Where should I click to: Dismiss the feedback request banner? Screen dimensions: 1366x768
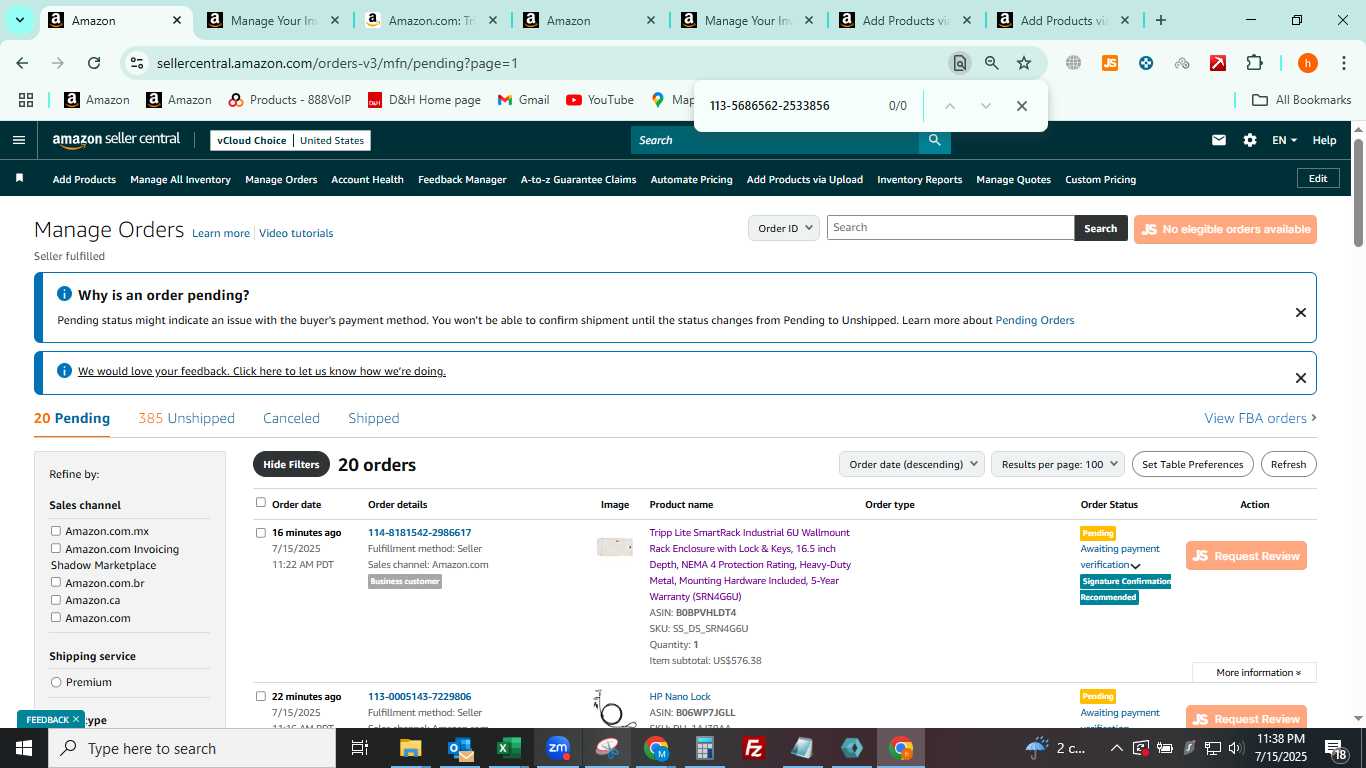click(1300, 378)
